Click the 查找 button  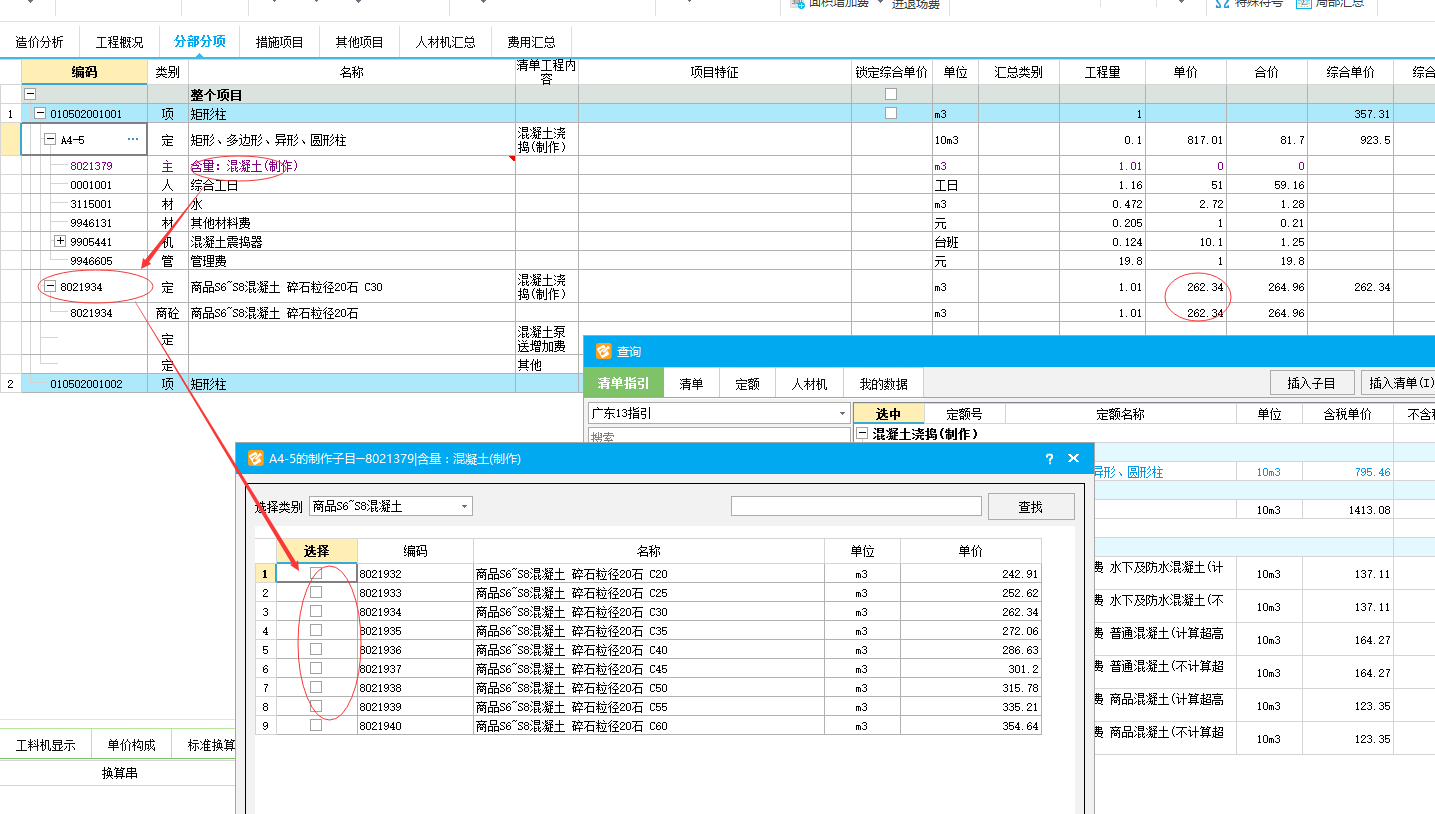pos(1031,507)
